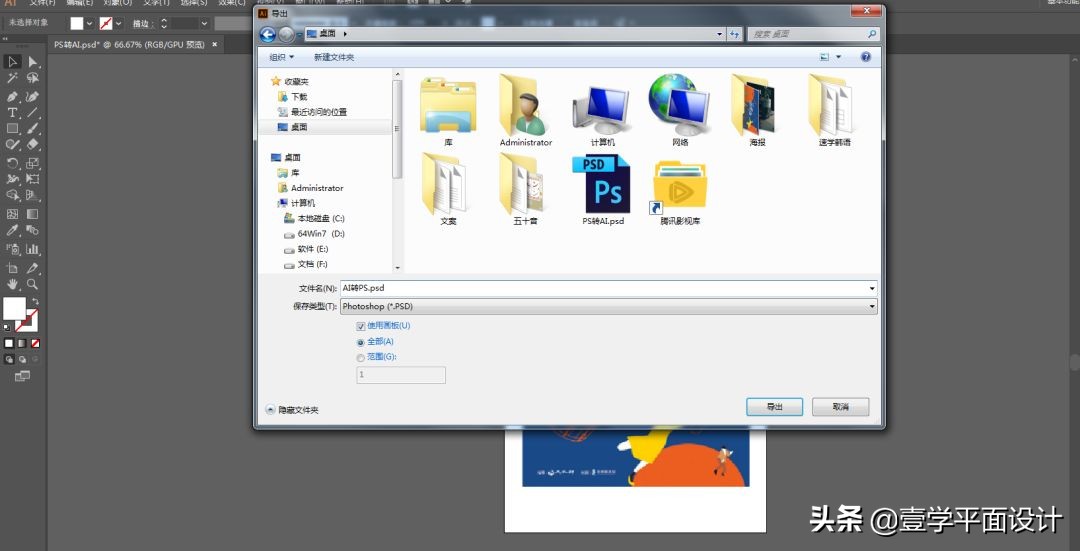
Task: Click the 导出 export button
Action: (774, 407)
